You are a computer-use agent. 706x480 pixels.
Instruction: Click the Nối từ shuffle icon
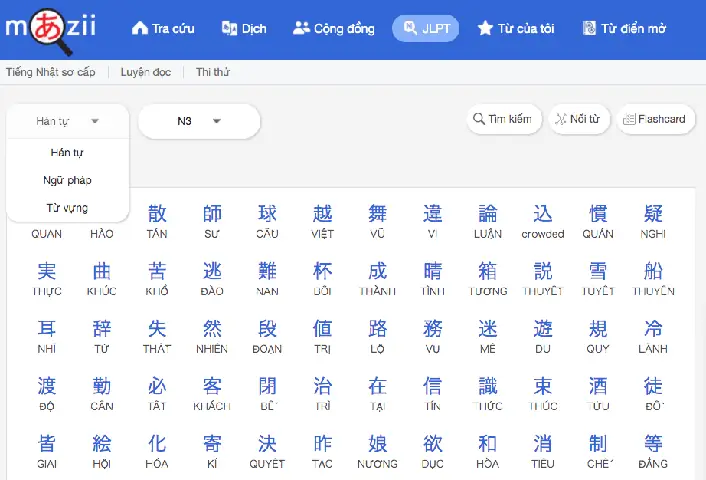click(x=561, y=119)
